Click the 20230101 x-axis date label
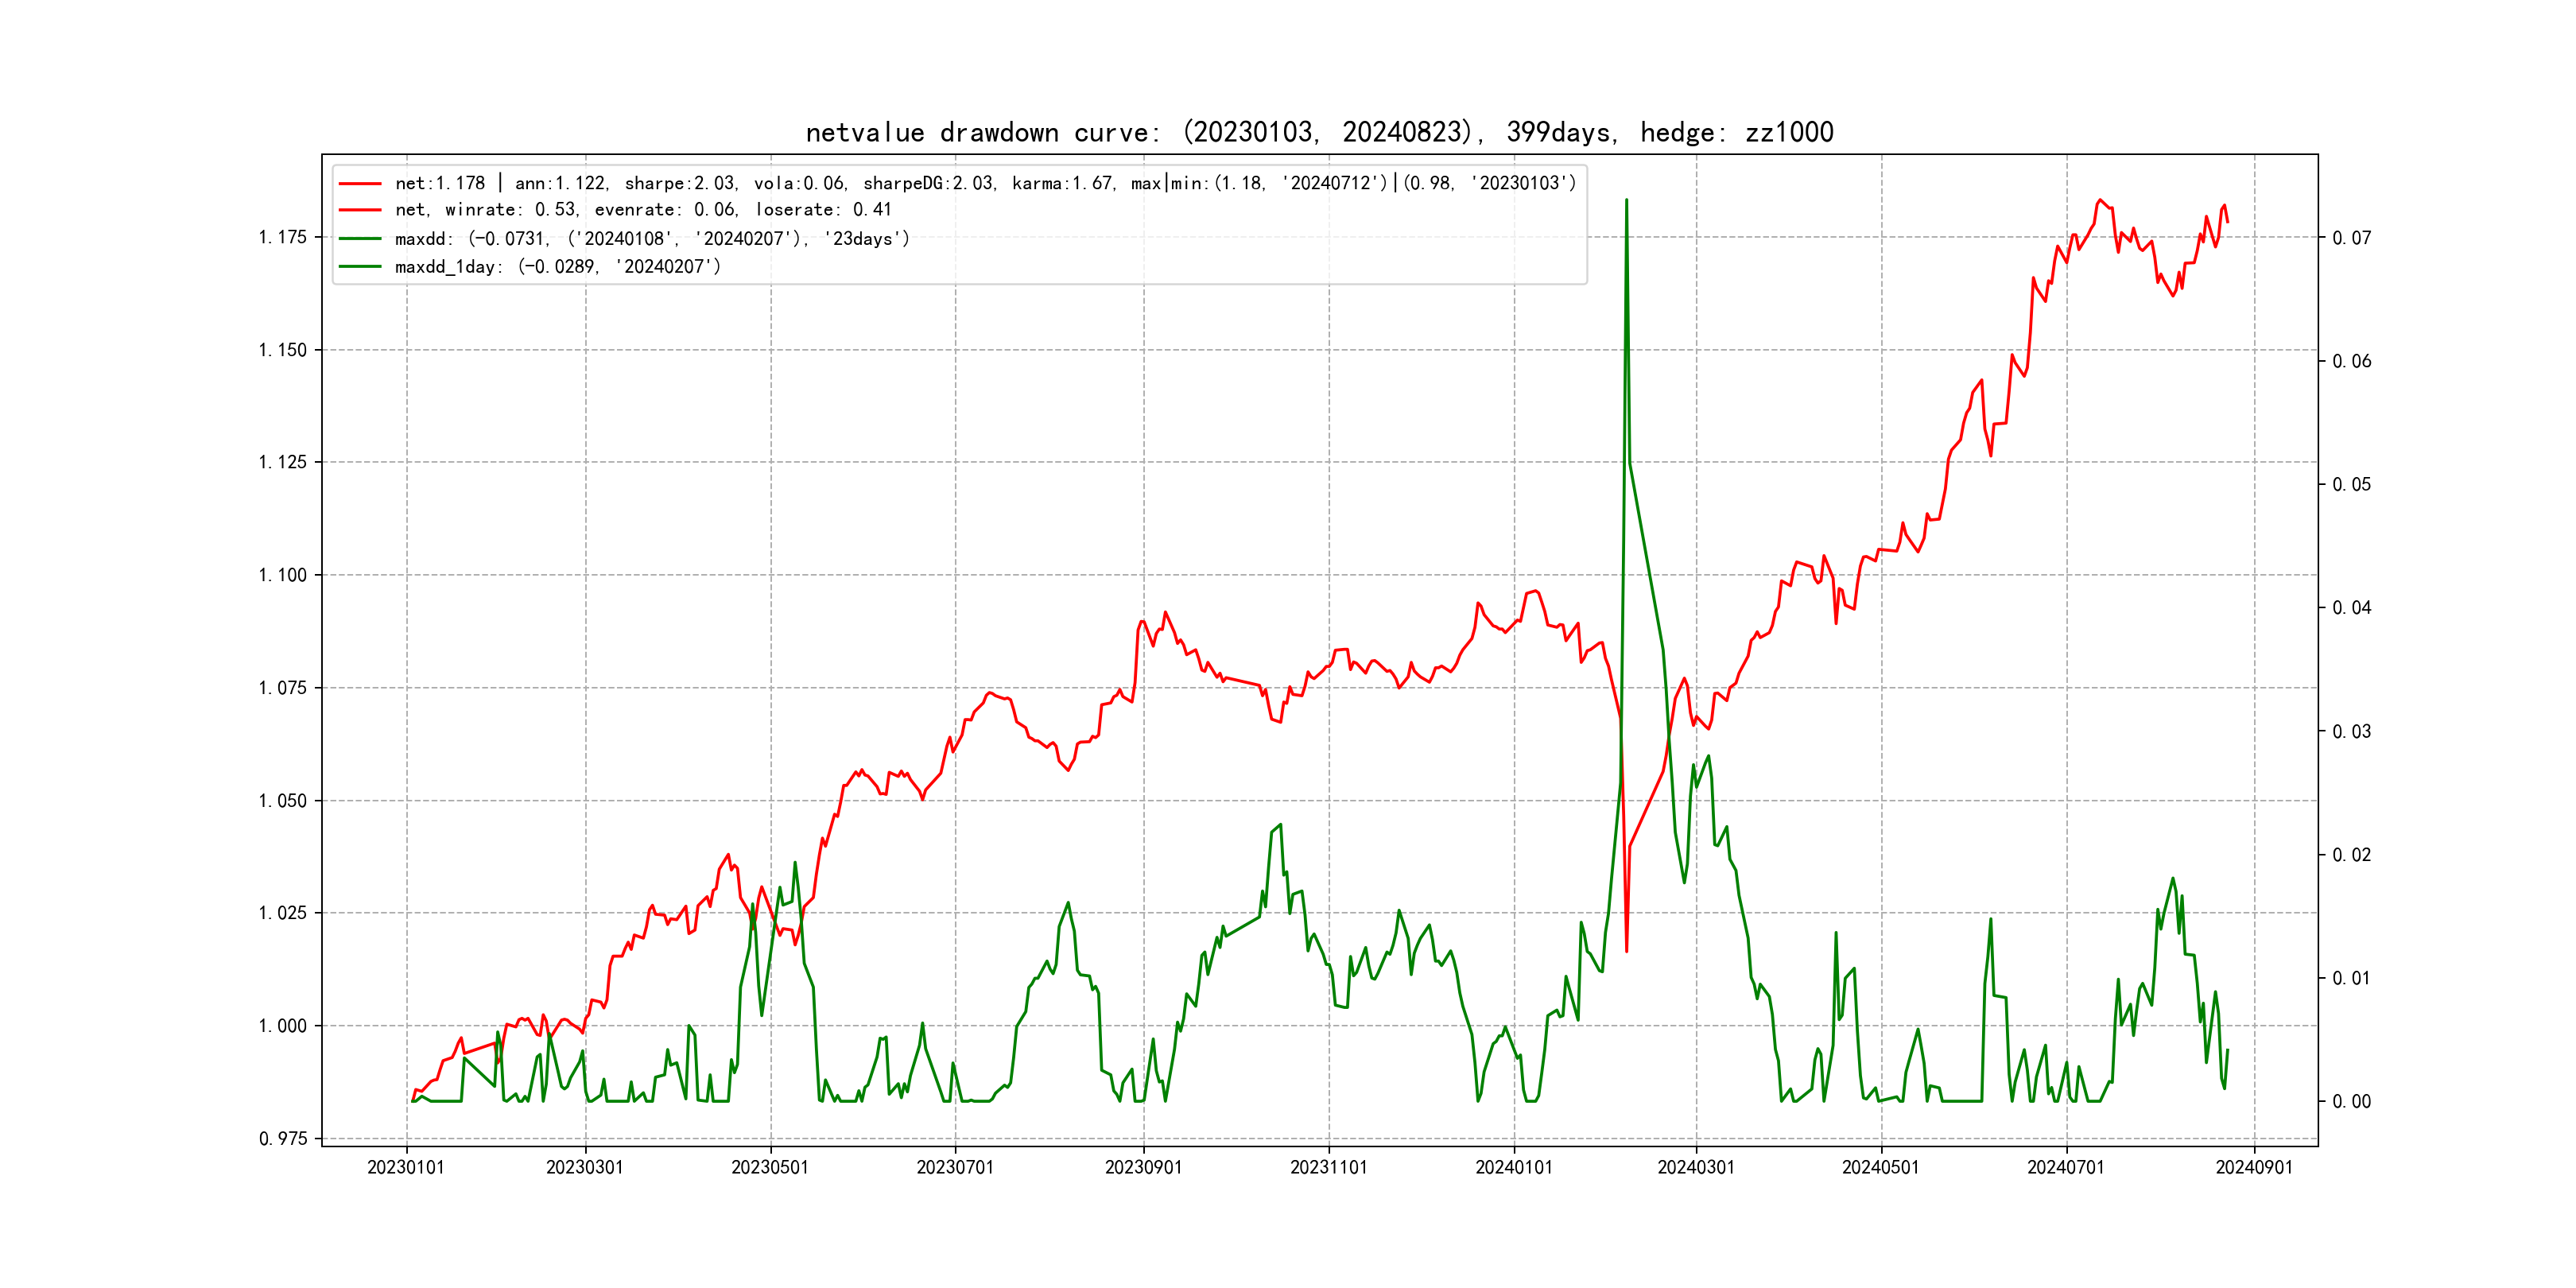 click(x=406, y=1168)
